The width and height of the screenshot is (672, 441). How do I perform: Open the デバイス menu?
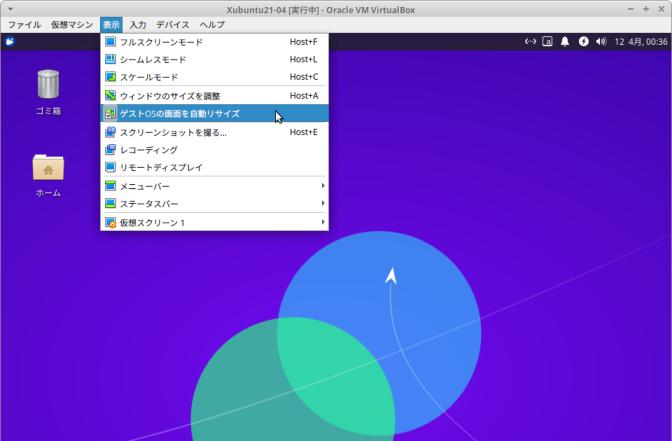coord(173,25)
